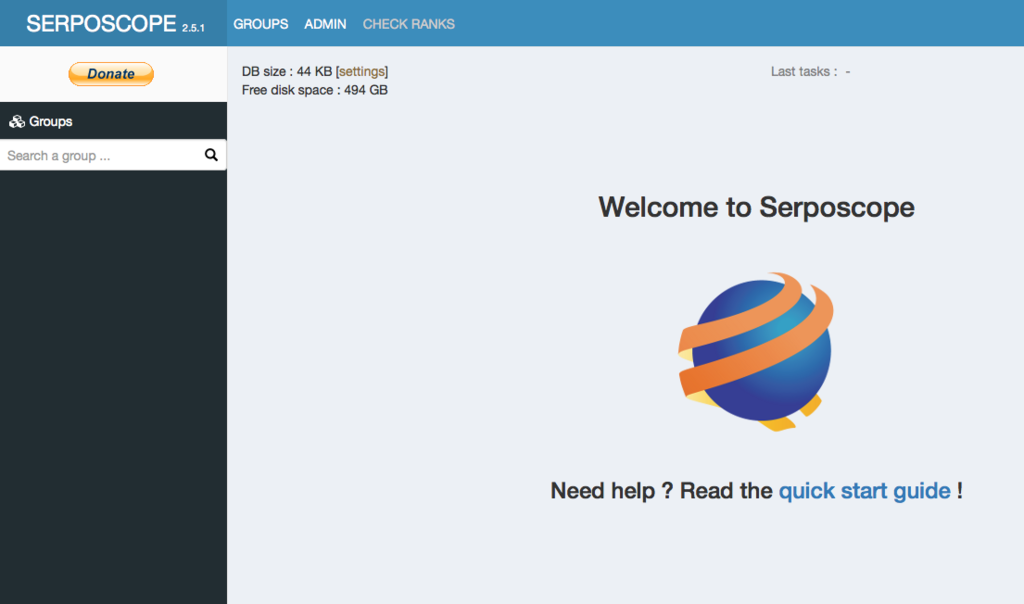This screenshot has height=604, width=1024.
Task: Click the SERPOSCOPE logo title
Action: pos(101,24)
